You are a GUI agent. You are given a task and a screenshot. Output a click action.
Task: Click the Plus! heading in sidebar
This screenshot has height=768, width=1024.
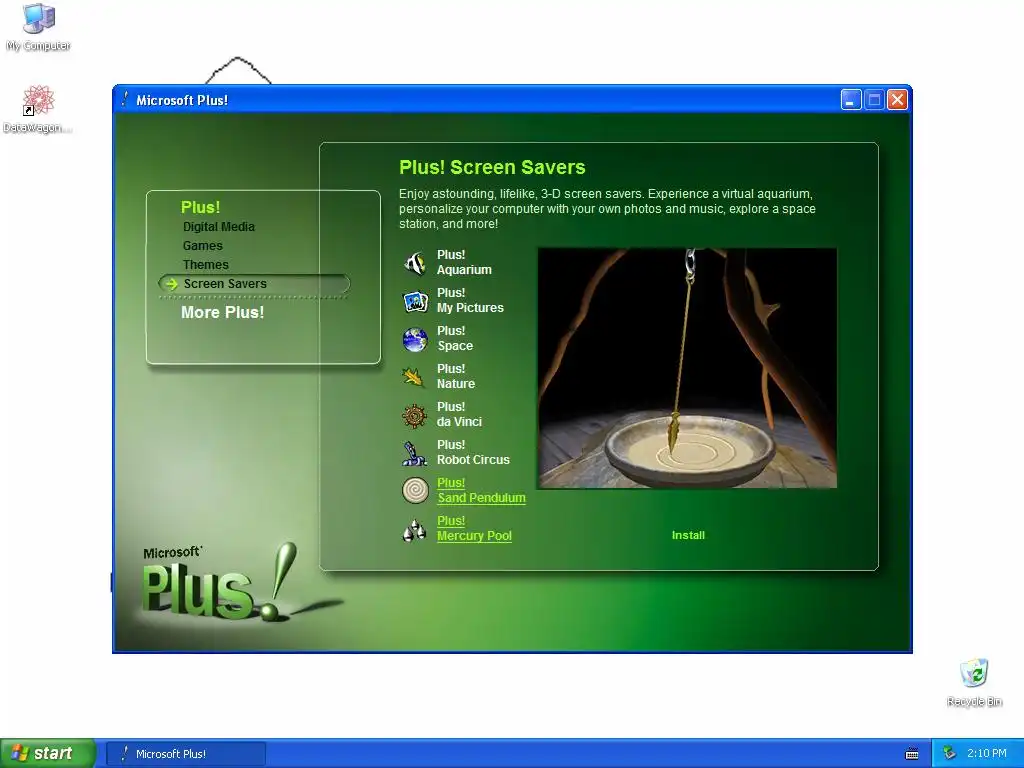coord(200,207)
